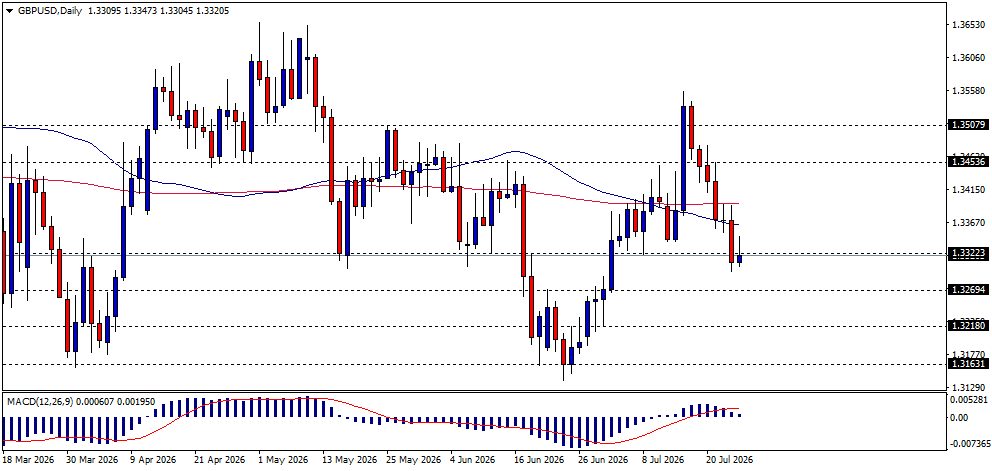Viewport: 992px width, 471px height.
Task: Click the 9 Apr 2026 date label
Action: pos(154,458)
